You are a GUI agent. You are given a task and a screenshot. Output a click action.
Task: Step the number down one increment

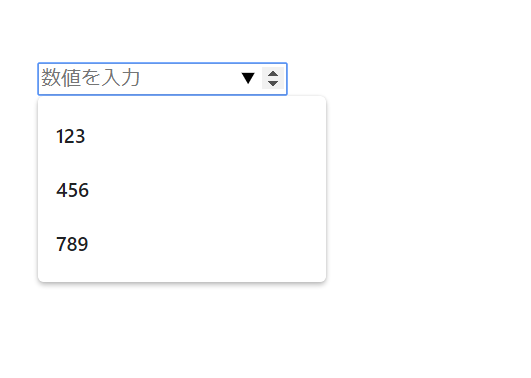pyautogui.click(x=273, y=83)
